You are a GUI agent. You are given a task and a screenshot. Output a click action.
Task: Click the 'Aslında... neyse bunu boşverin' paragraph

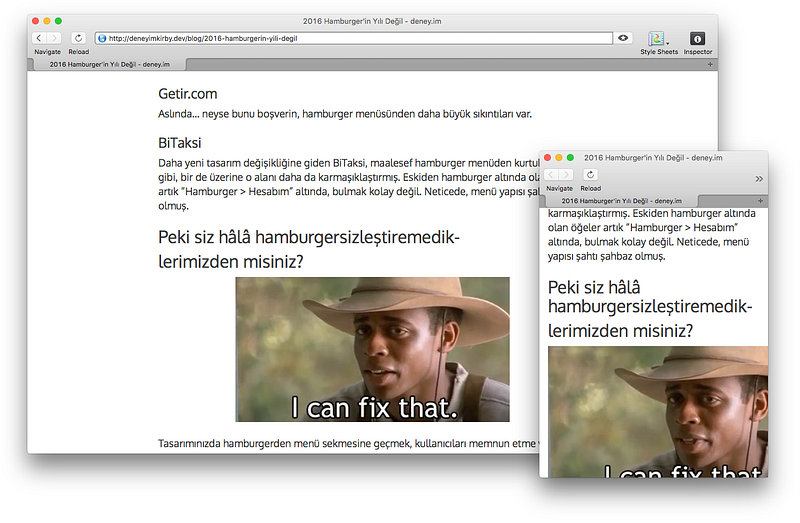[345, 114]
